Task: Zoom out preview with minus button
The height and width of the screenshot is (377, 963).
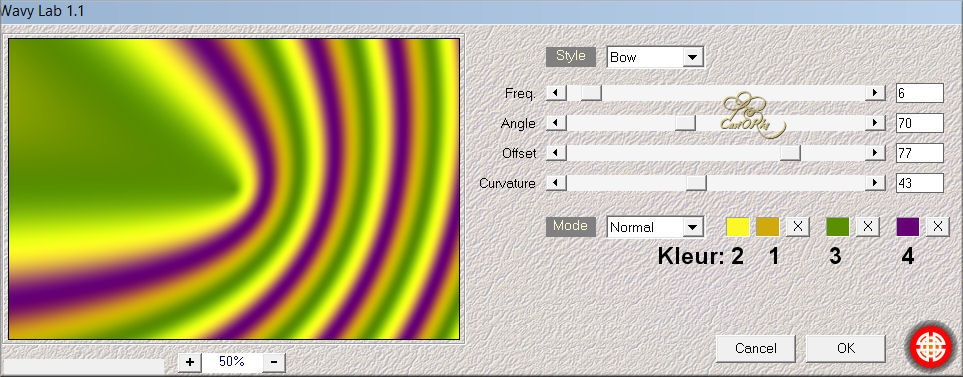Action: [274, 362]
